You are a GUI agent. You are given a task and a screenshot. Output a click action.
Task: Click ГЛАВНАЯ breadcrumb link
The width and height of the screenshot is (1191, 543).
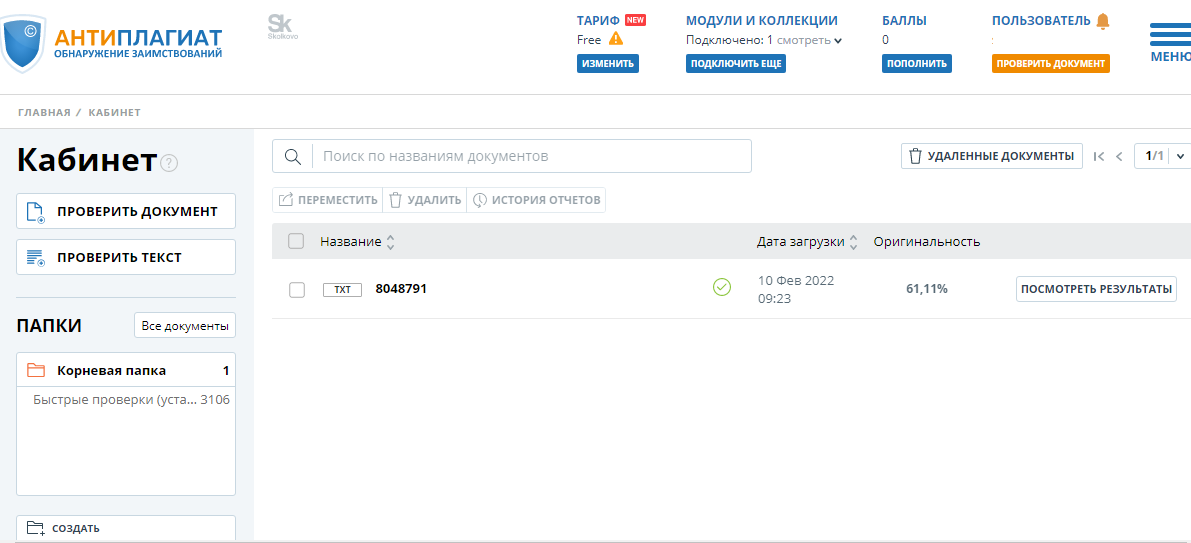point(44,112)
